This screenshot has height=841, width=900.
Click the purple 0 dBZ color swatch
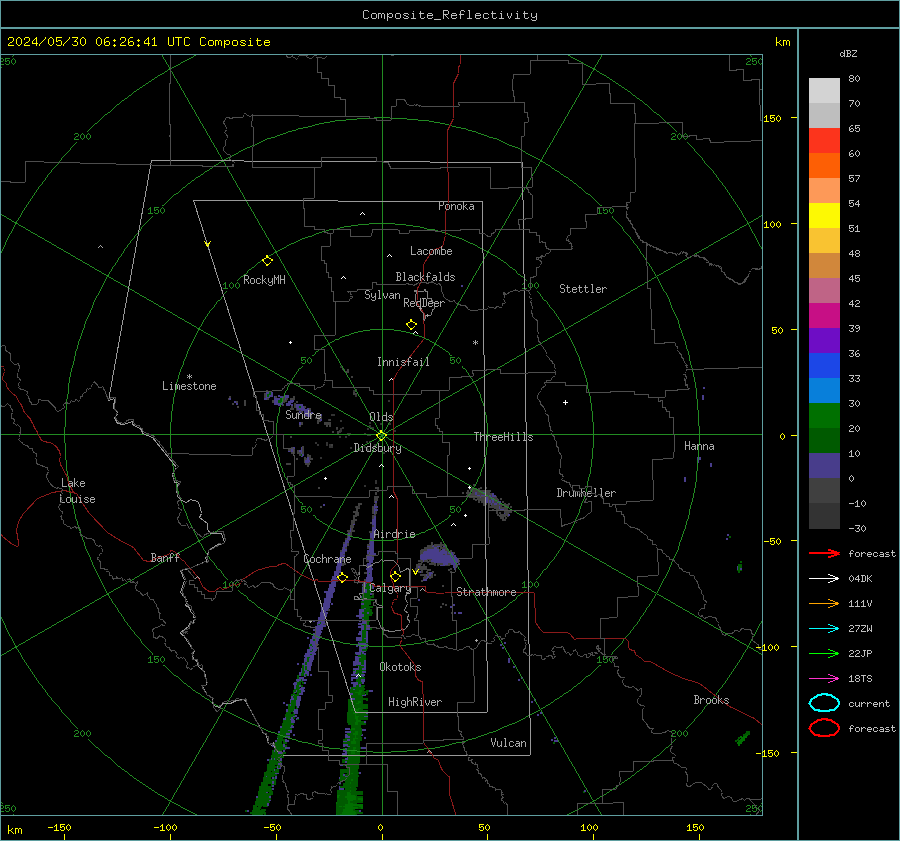click(824, 466)
